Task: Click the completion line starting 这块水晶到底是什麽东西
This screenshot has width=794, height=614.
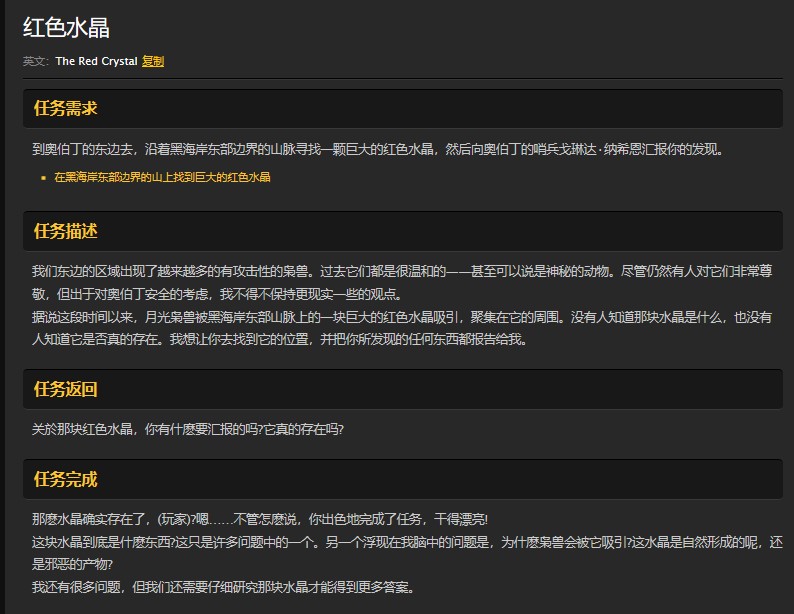Action: pos(400,542)
